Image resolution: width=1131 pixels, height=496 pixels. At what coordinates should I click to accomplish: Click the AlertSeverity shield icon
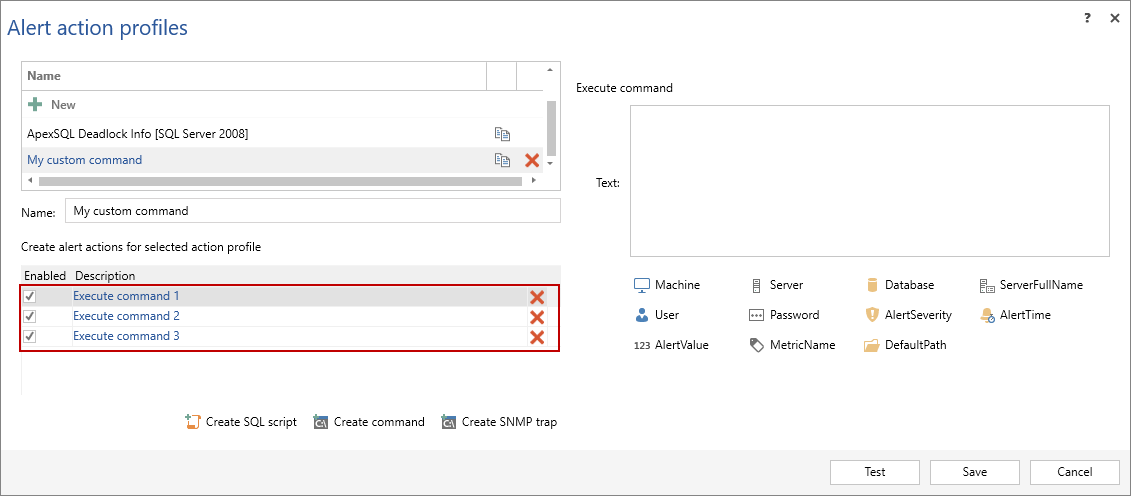(873, 315)
